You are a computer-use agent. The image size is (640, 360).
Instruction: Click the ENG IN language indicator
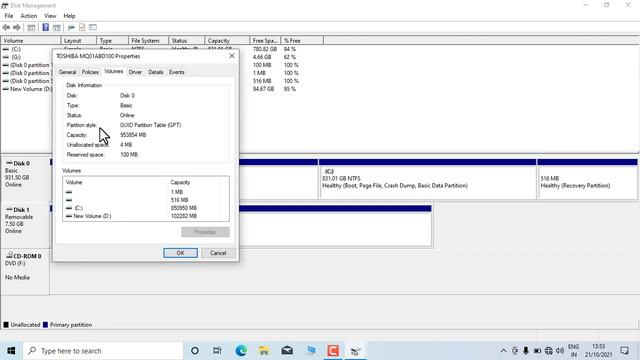(573, 351)
